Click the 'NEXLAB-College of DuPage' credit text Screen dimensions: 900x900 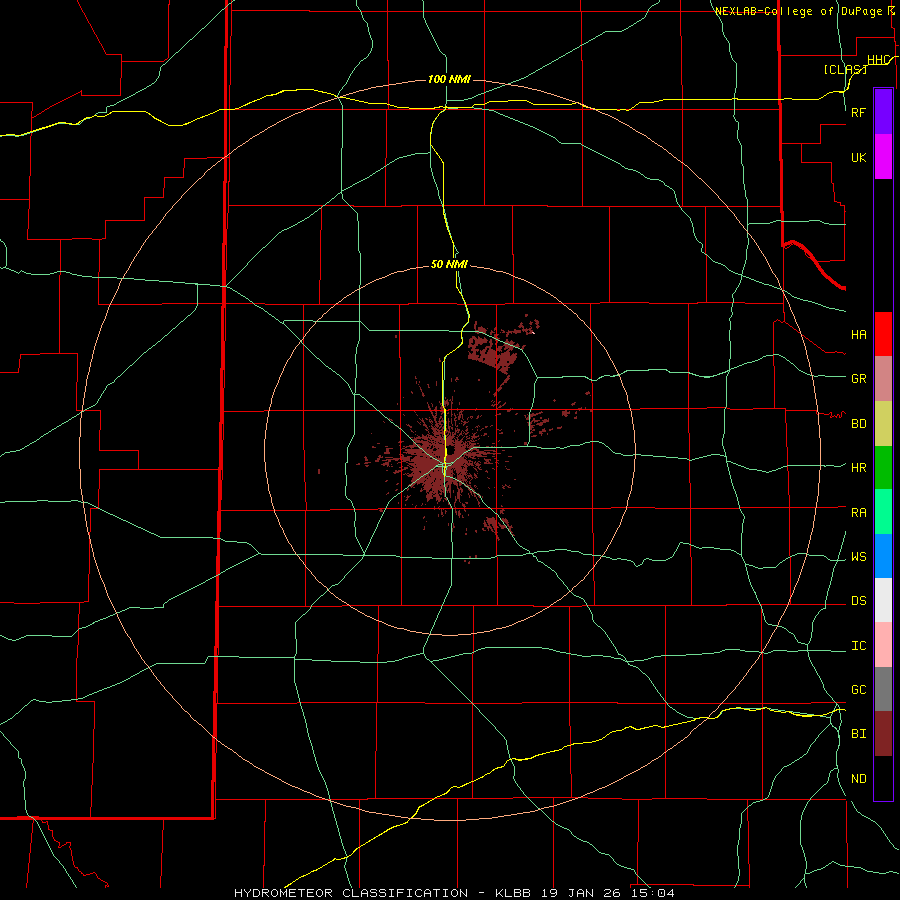[798, 11]
